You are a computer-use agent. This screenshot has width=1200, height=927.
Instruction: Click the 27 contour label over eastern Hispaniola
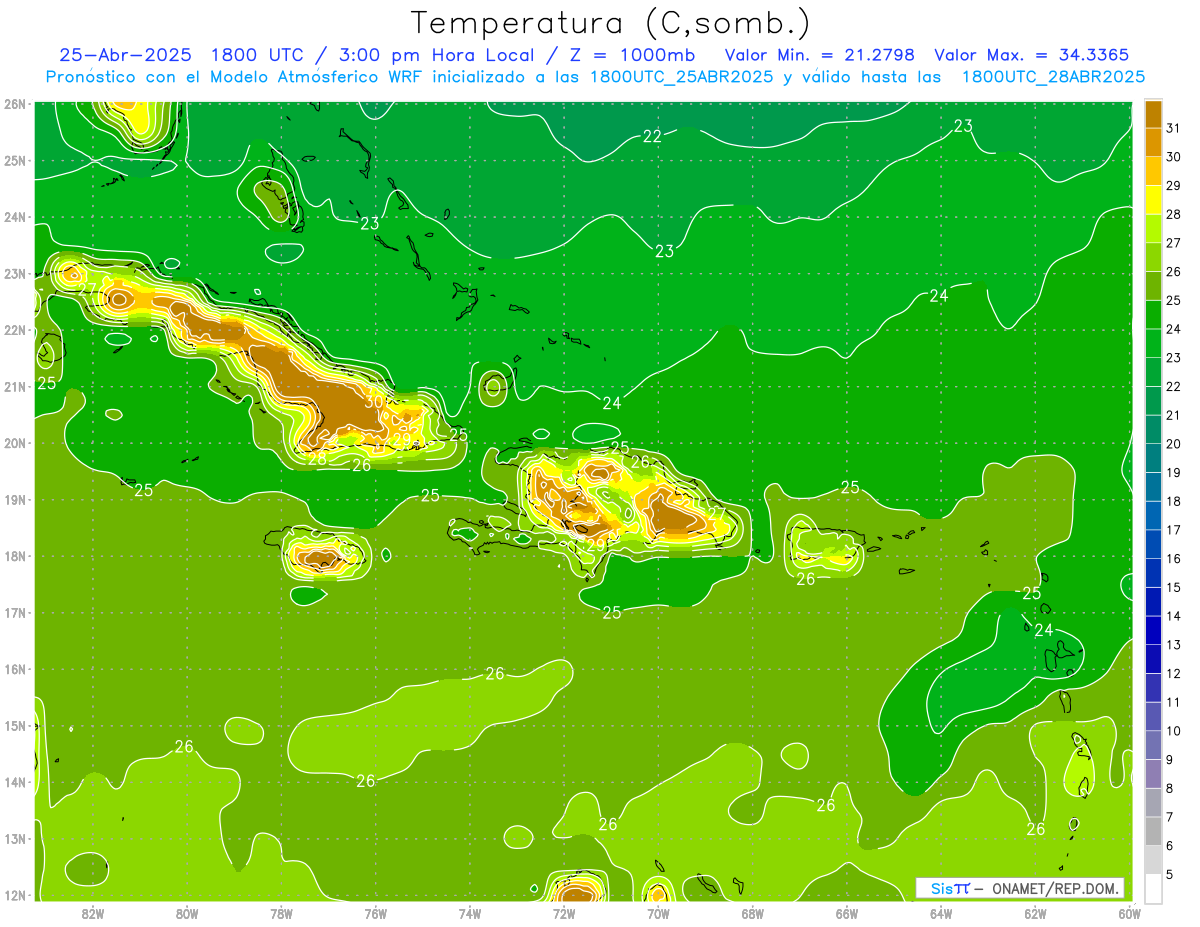tap(717, 513)
